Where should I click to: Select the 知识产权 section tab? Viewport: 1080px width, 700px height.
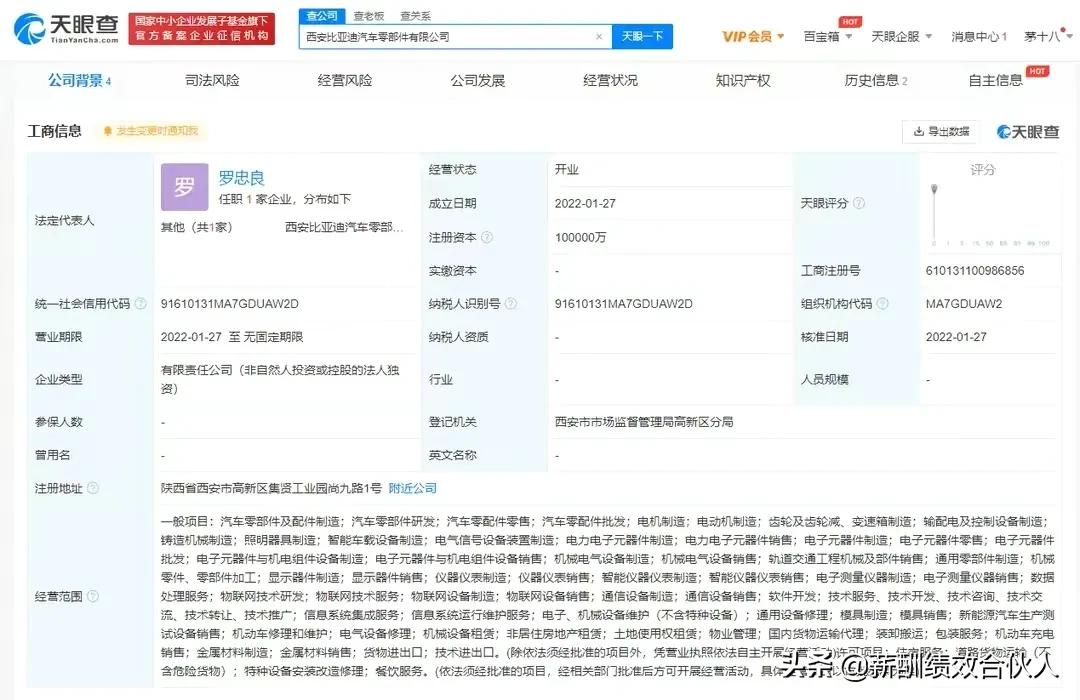pos(742,81)
